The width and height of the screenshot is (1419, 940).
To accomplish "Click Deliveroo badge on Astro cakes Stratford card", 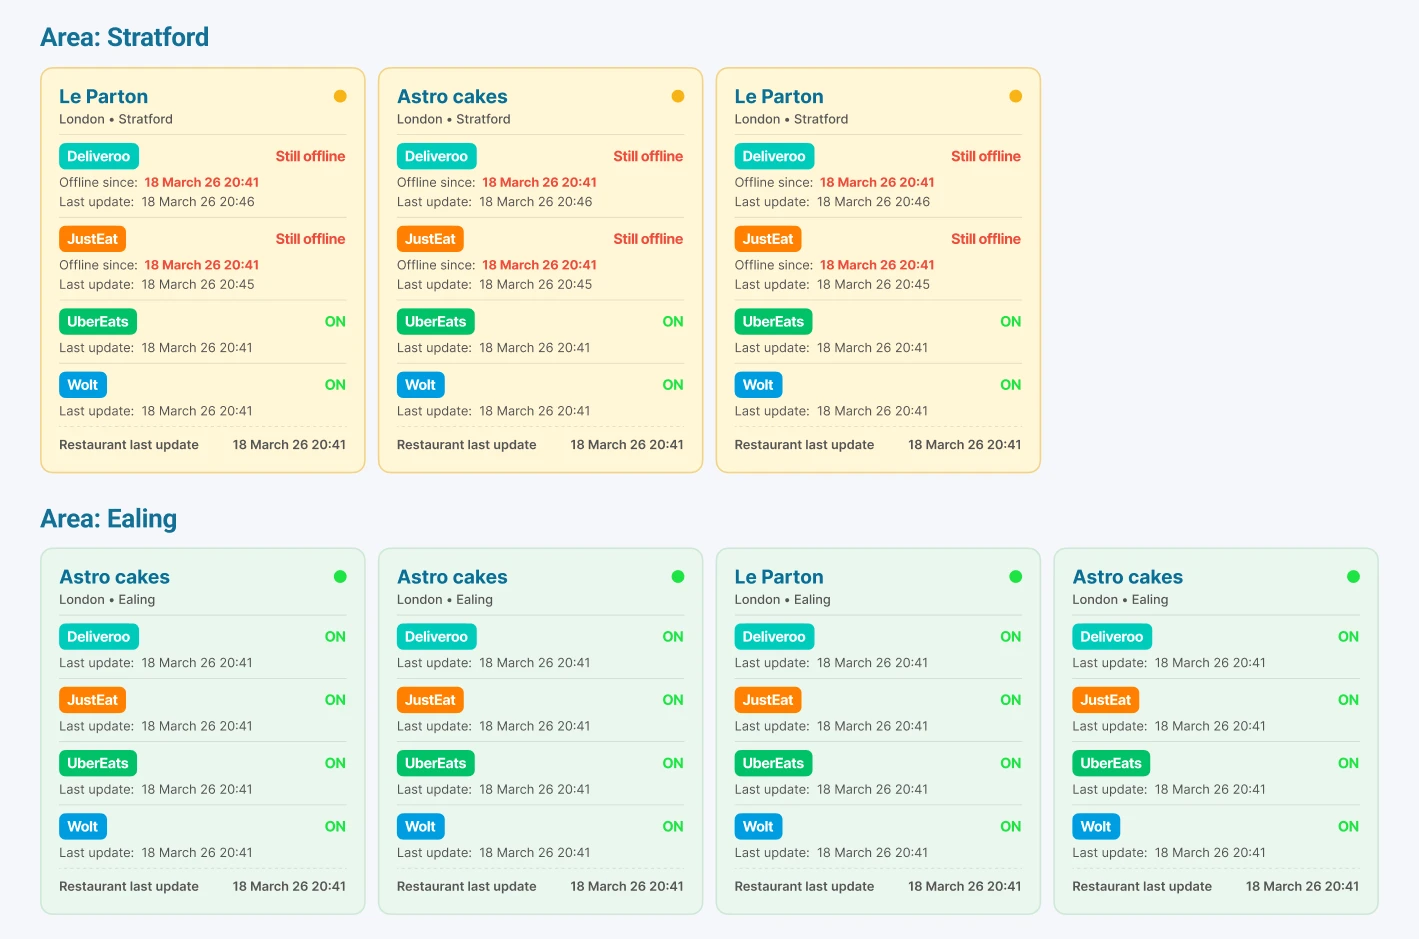I will click(x=436, y=156).
